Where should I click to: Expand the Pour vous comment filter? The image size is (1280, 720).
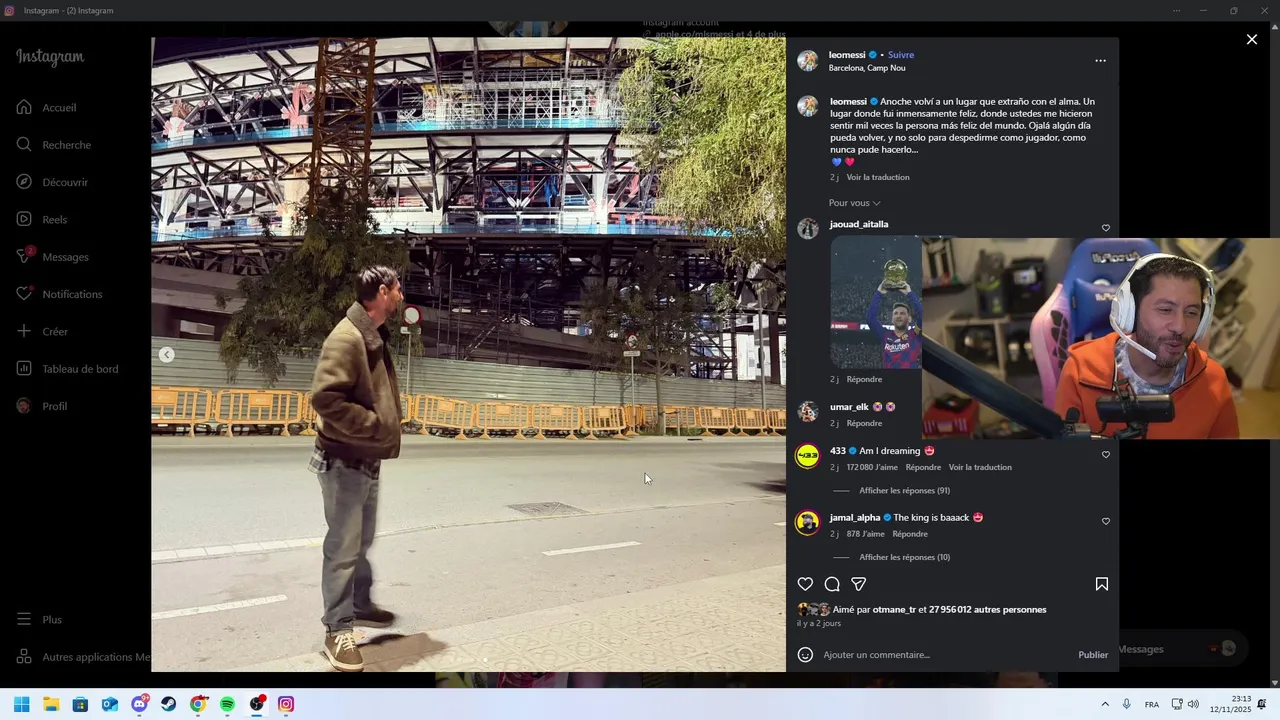[854, 203]
